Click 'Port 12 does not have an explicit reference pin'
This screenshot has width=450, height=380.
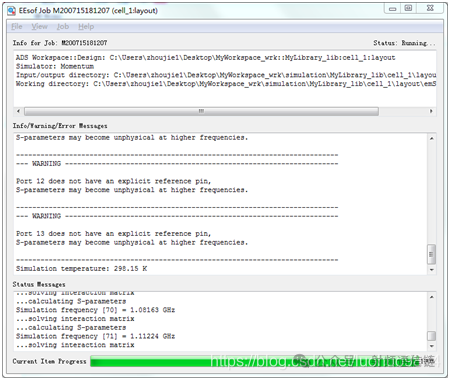click(x=113, y=181)
